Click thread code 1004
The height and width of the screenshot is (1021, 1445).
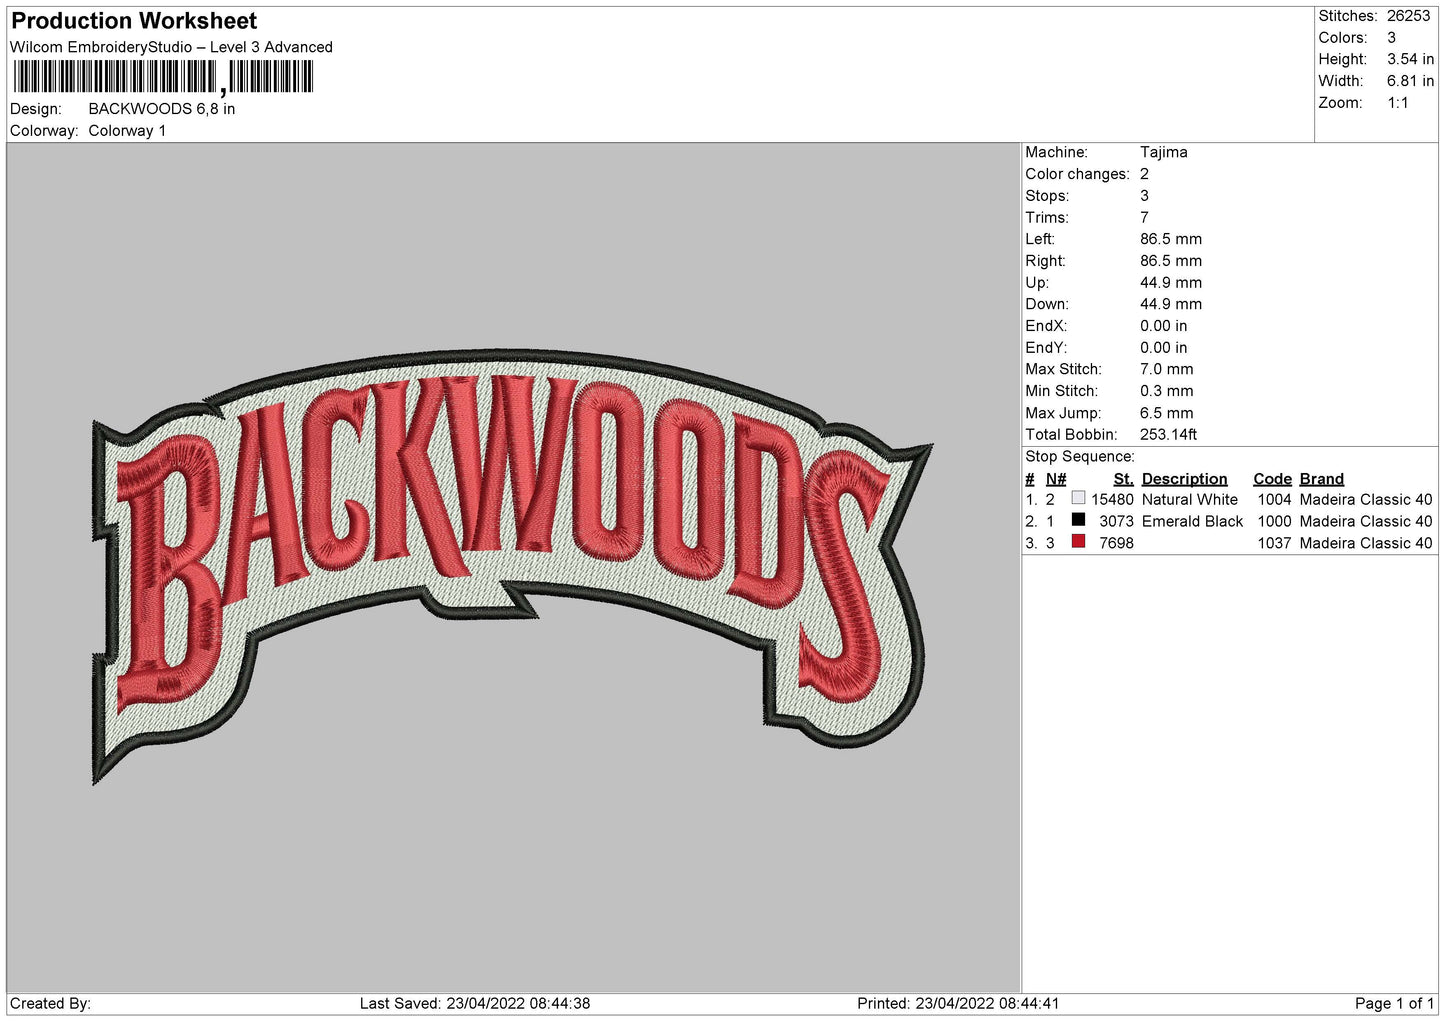[x=1274, y=500]
